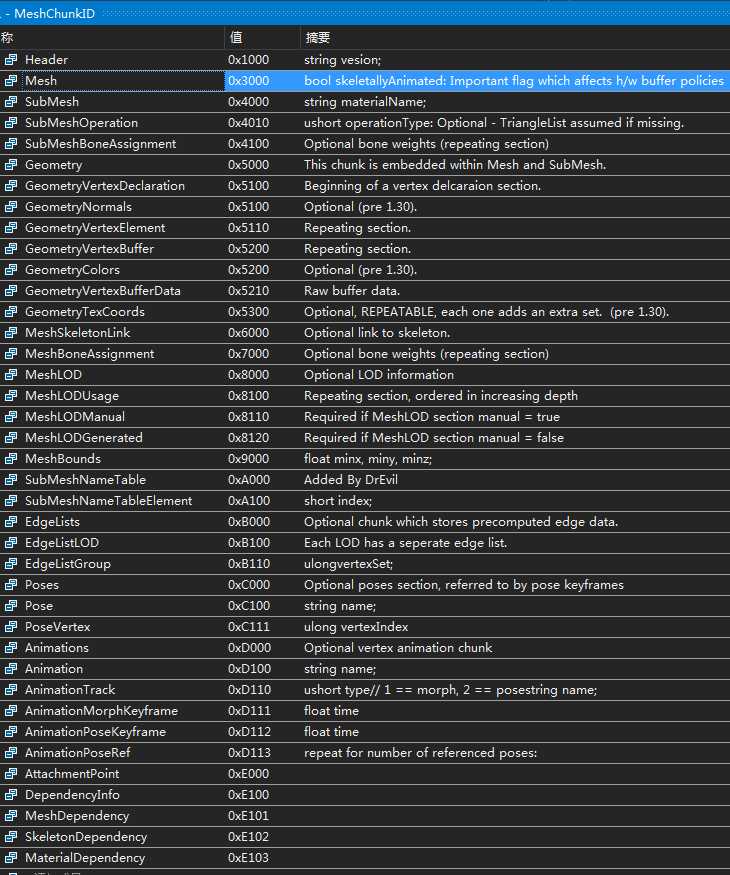Select the AnimationPoseKeyframe member name
Screen dimensions: 730x875
pos(95,732)
